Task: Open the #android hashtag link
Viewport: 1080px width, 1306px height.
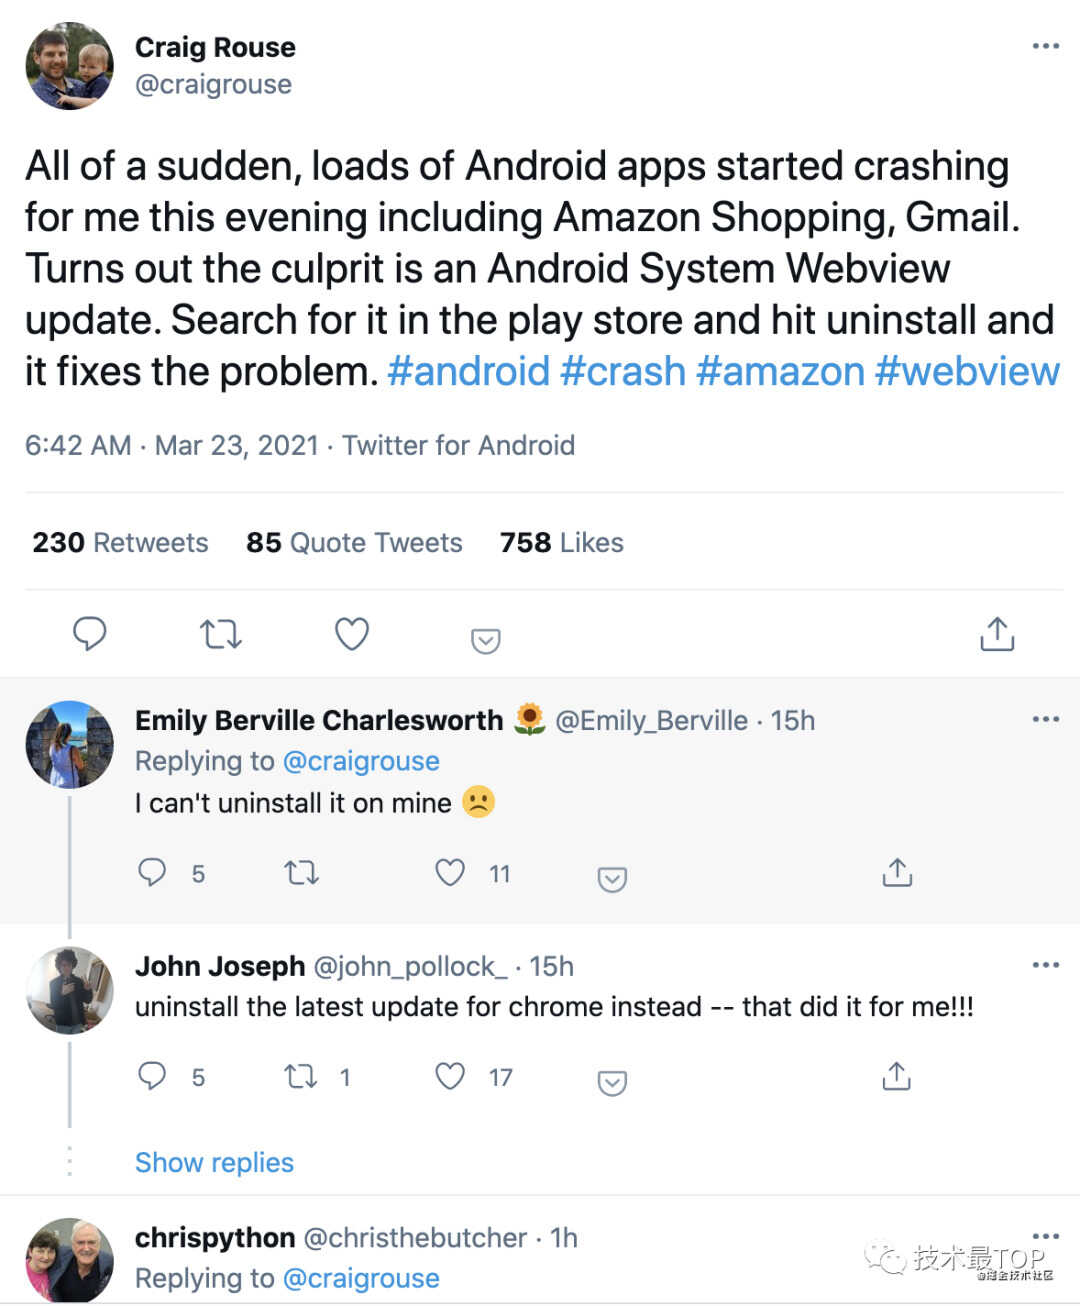Action: point(468,371)
